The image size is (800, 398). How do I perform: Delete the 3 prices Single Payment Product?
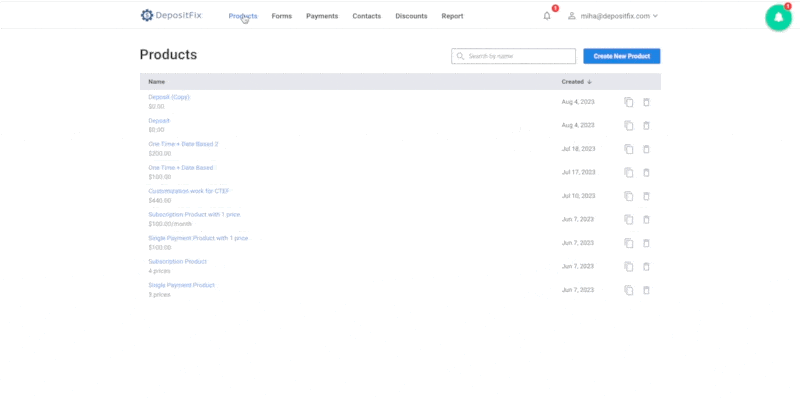(646, 290)
